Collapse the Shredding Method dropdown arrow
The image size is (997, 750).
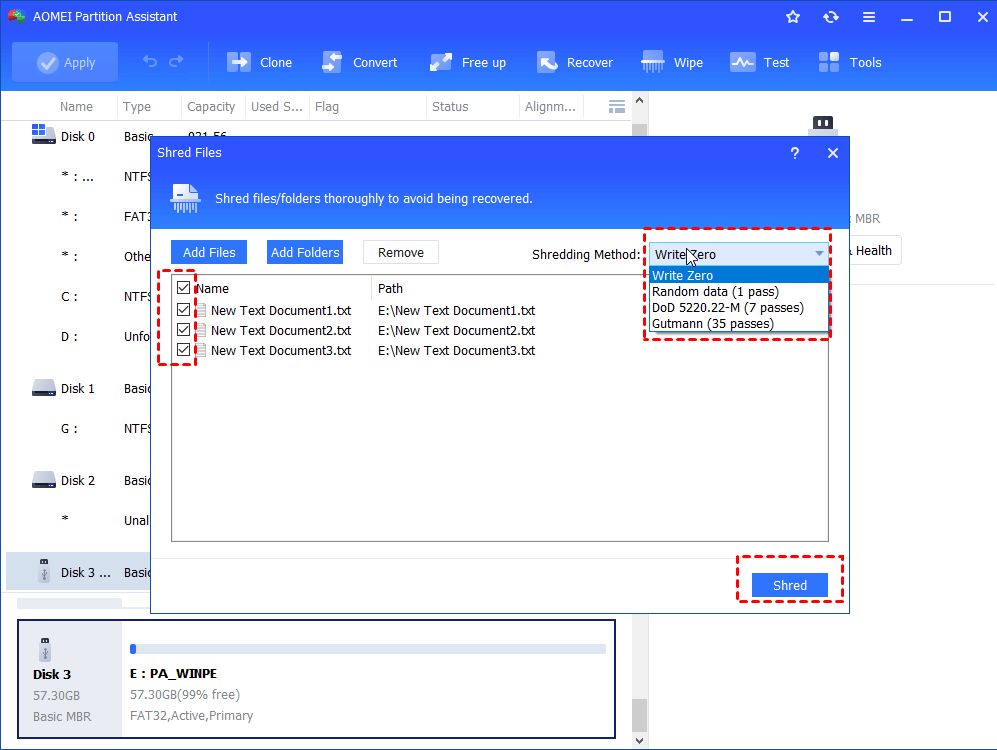pos(819,254)
